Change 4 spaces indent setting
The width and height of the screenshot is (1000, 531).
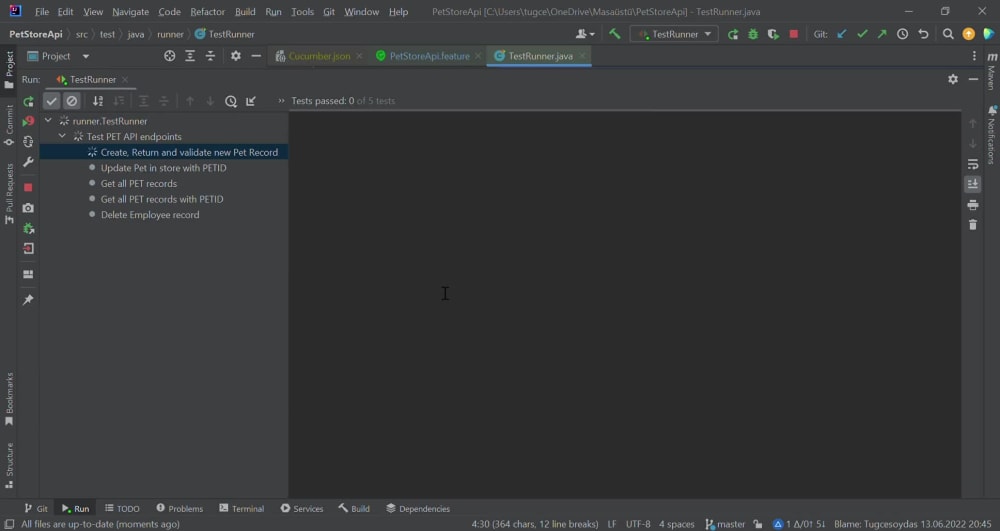pyautogui.click(x=677, y=524)
